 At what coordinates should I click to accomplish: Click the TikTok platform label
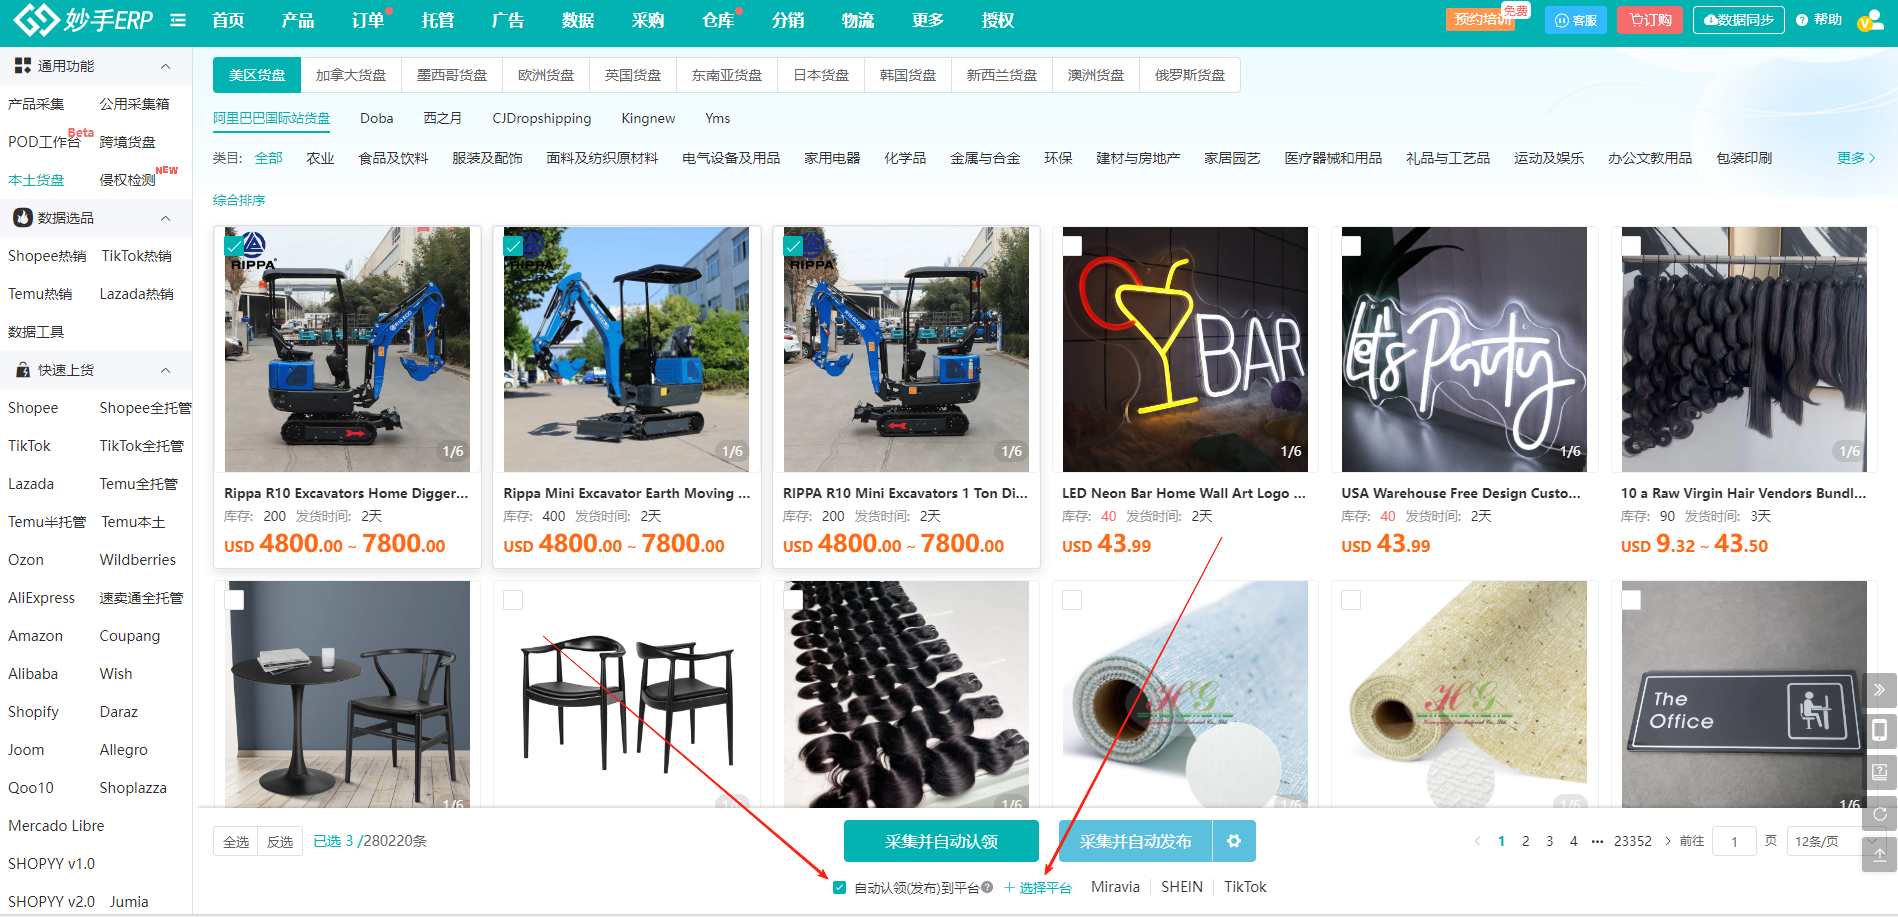(1245, 887)
